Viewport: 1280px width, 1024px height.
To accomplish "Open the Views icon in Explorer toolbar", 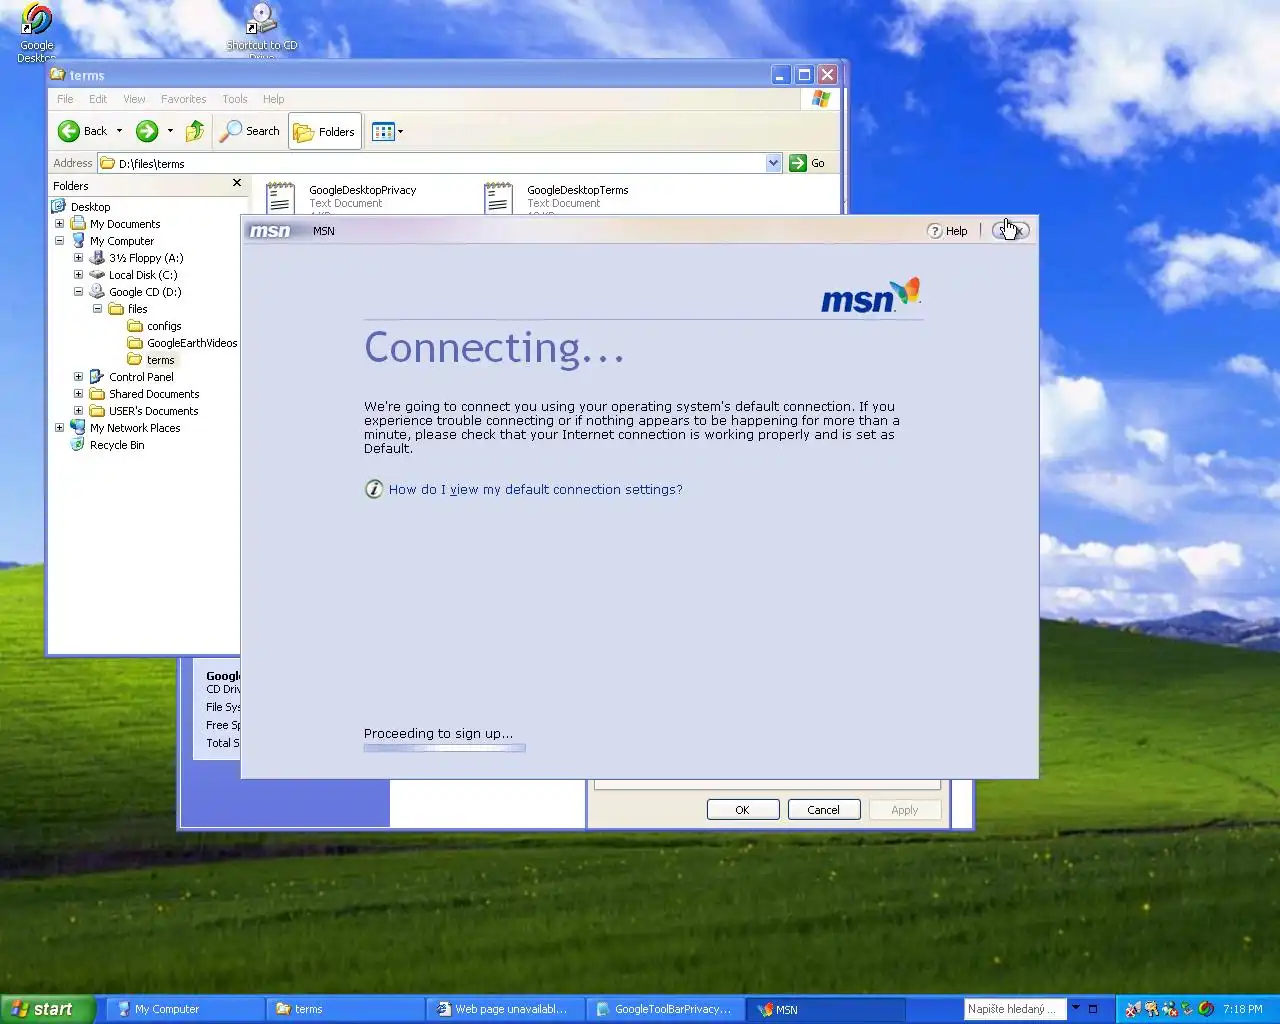I will click(x=383, y=131).
